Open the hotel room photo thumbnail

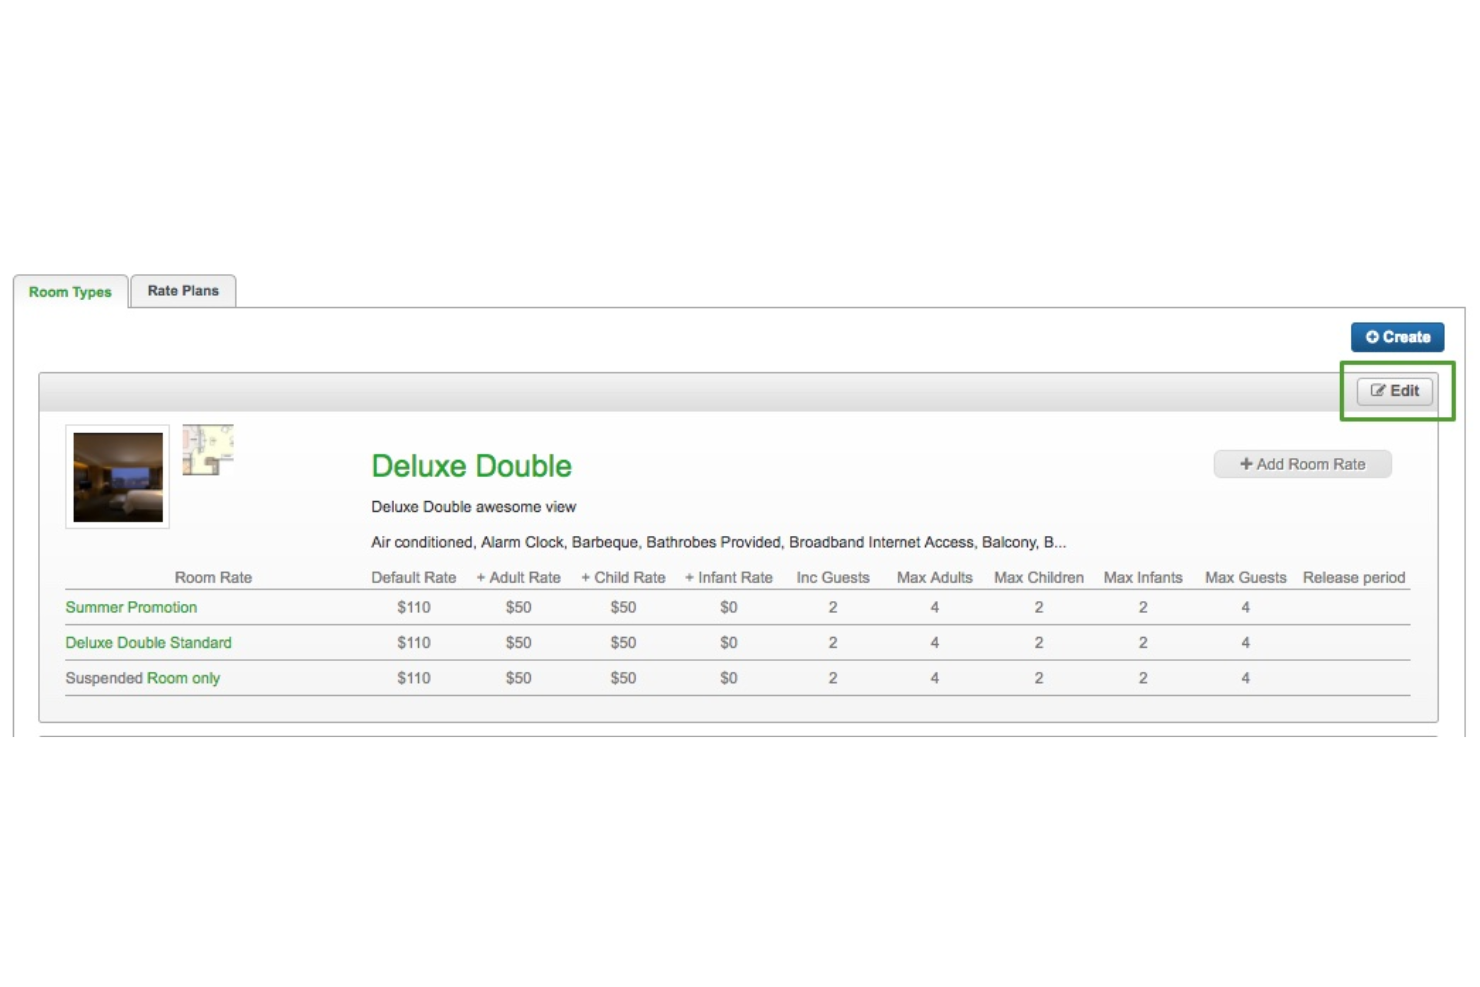(118, 477)
